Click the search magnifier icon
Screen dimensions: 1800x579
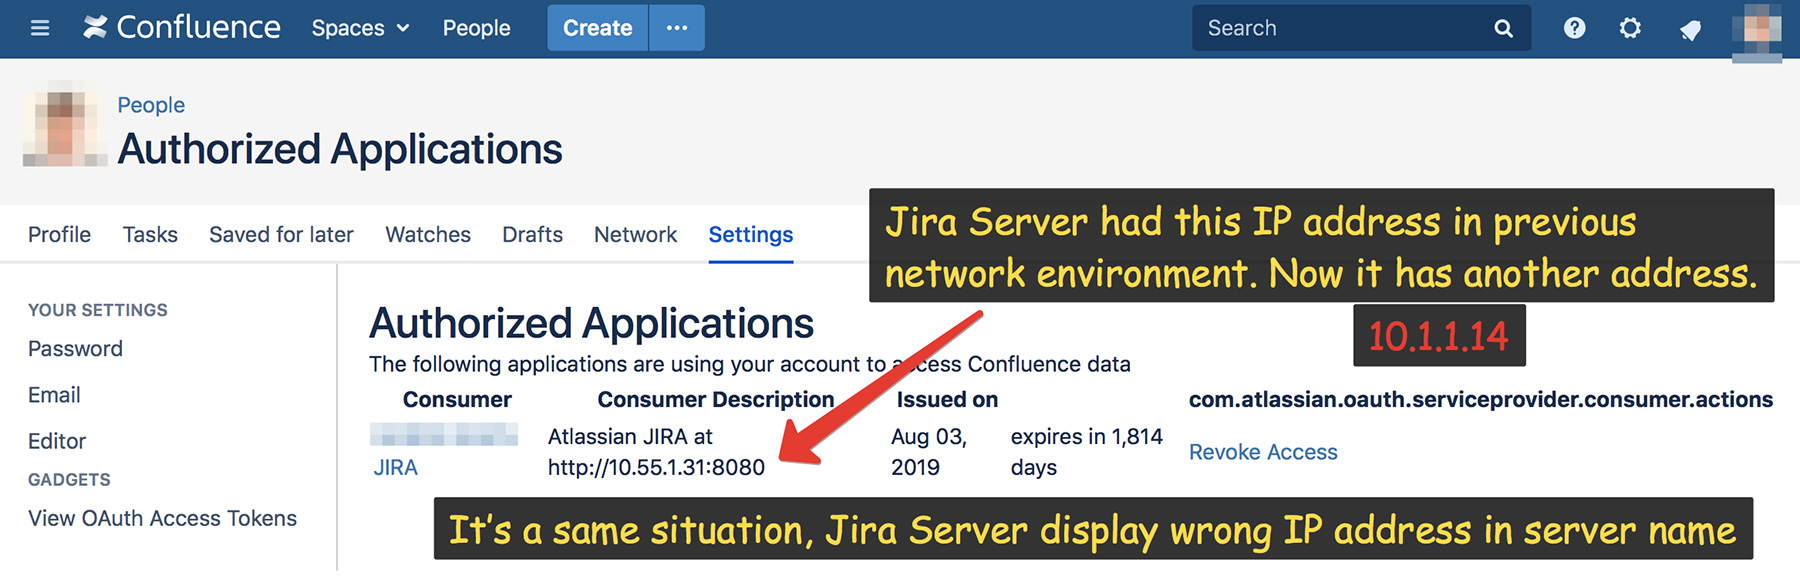click(1503, 28)
